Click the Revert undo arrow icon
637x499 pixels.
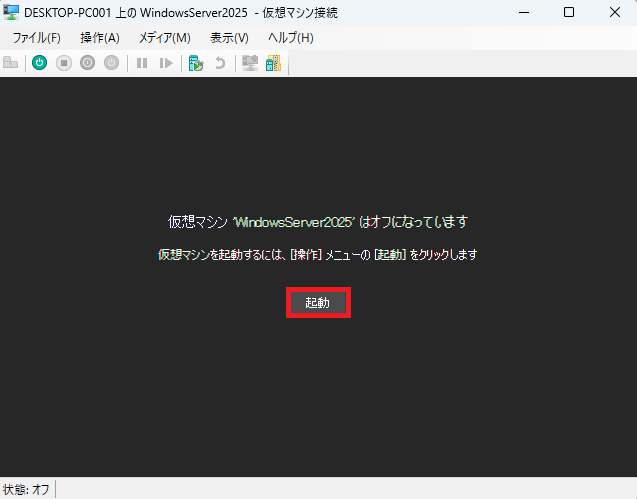point(220,63)
